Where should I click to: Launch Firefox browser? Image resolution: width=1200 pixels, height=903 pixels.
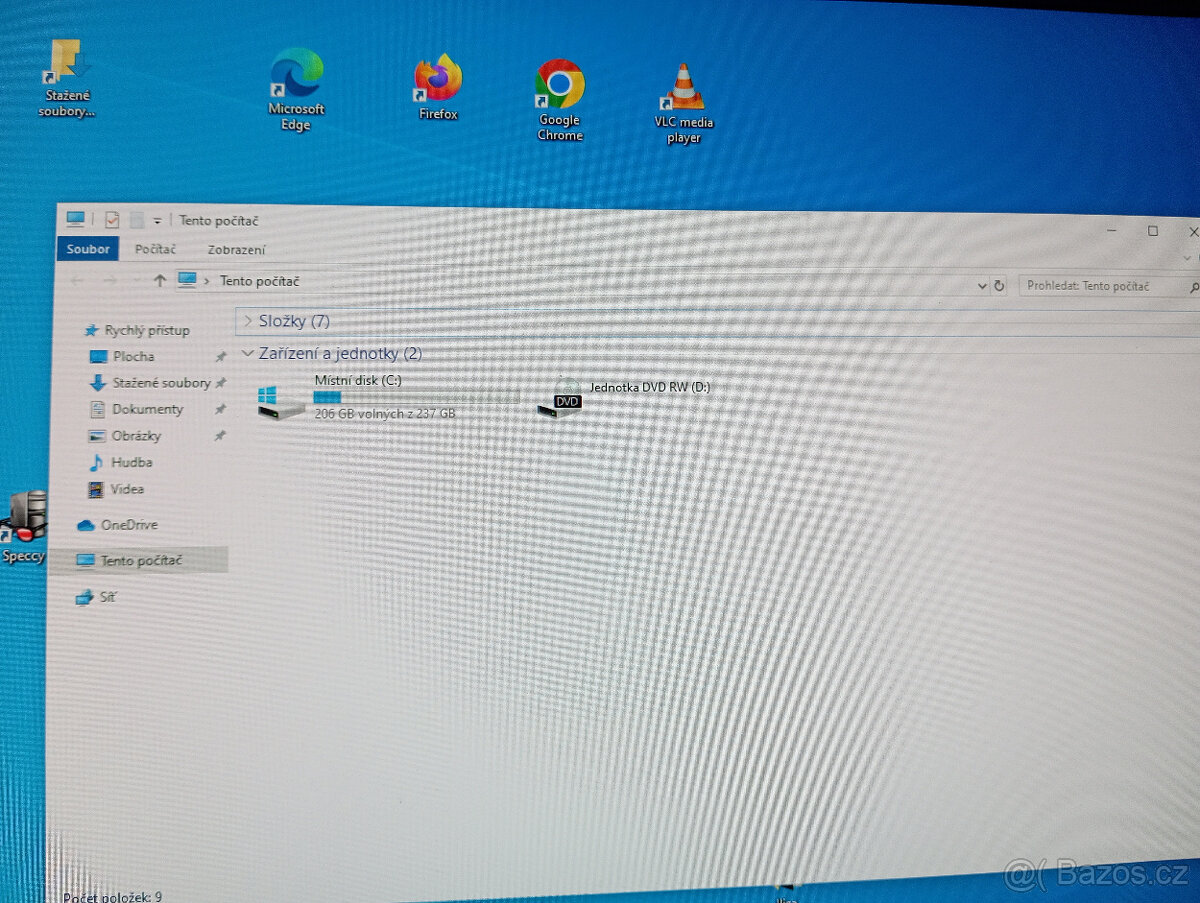point(437,75)
